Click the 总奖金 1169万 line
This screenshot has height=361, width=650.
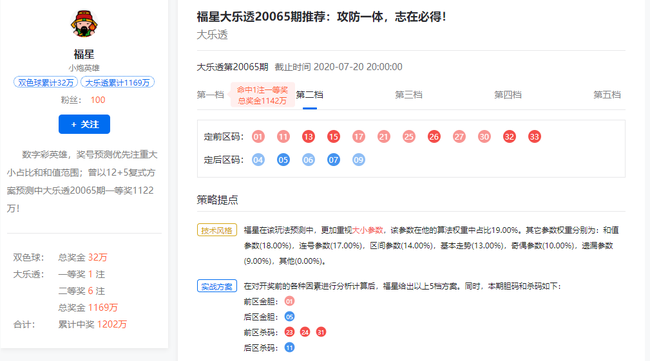point(88,308)
